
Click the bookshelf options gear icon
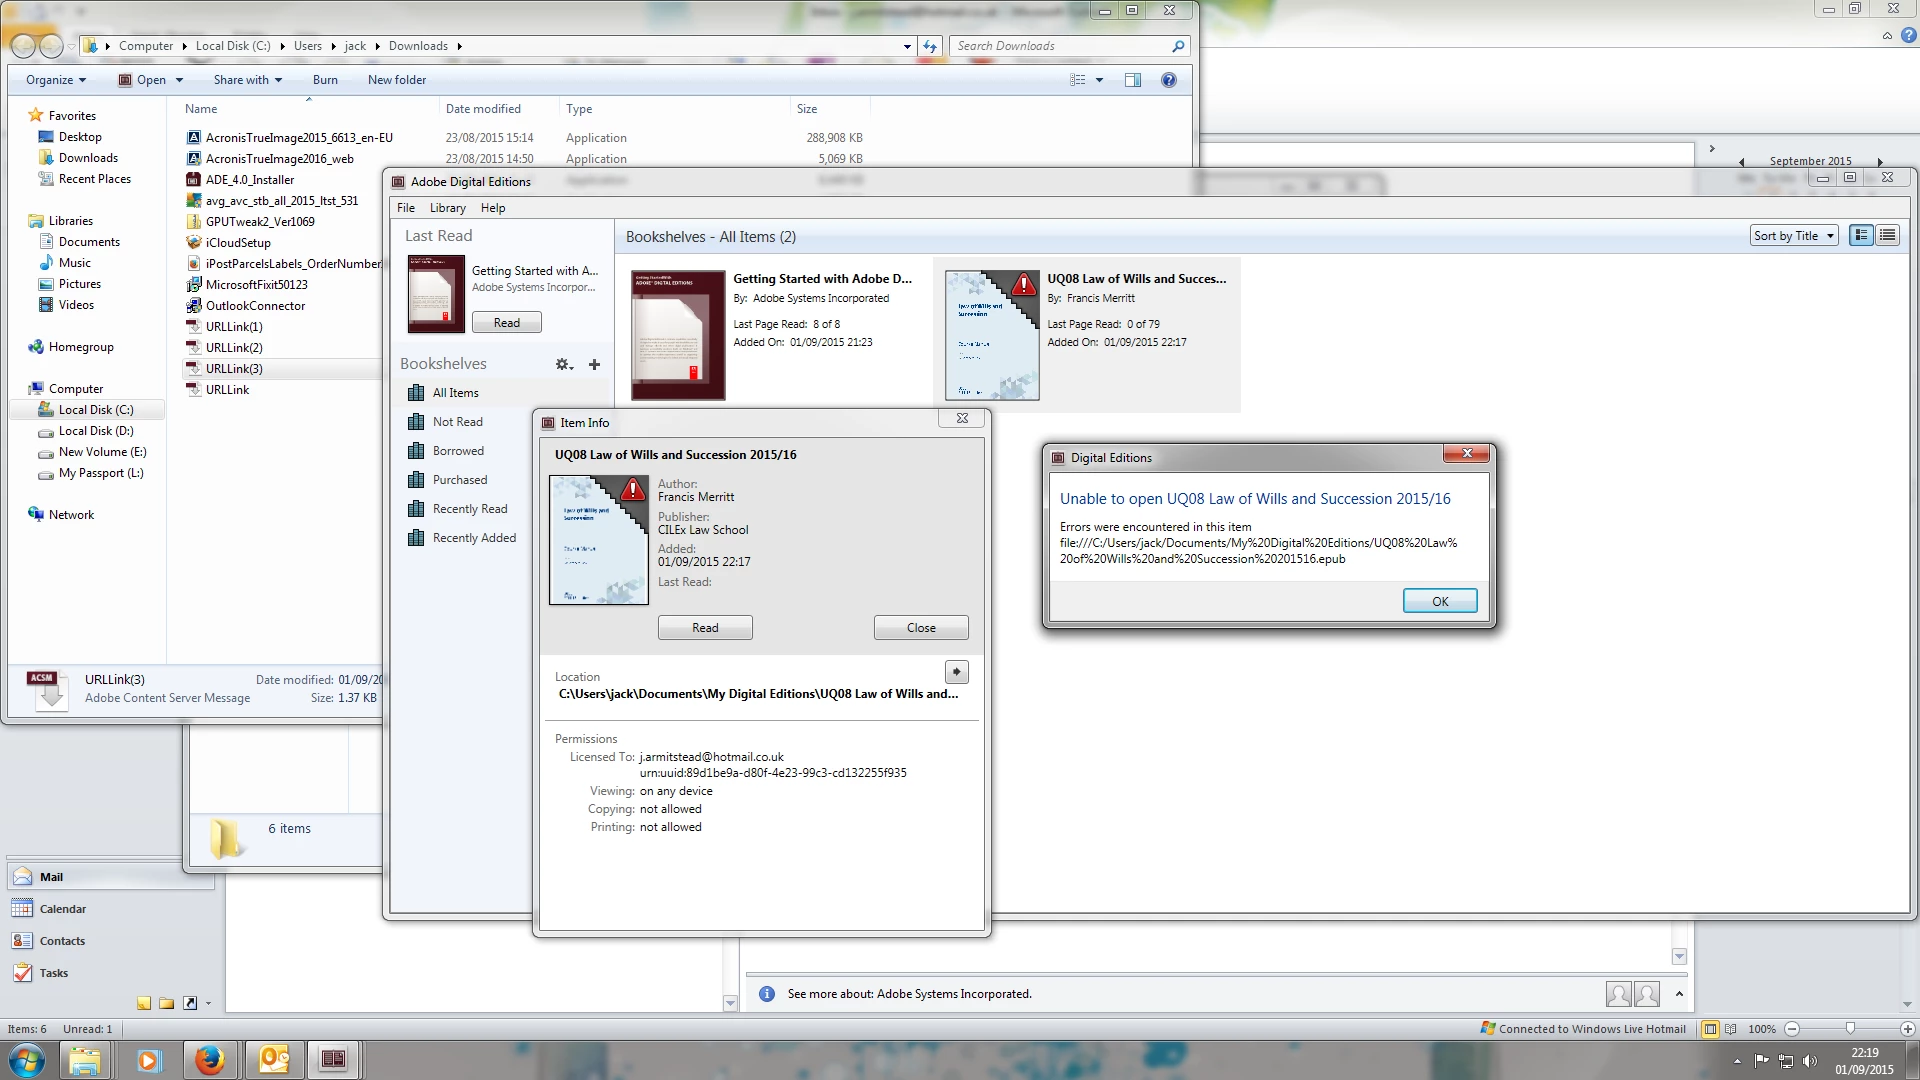(564, 364)
